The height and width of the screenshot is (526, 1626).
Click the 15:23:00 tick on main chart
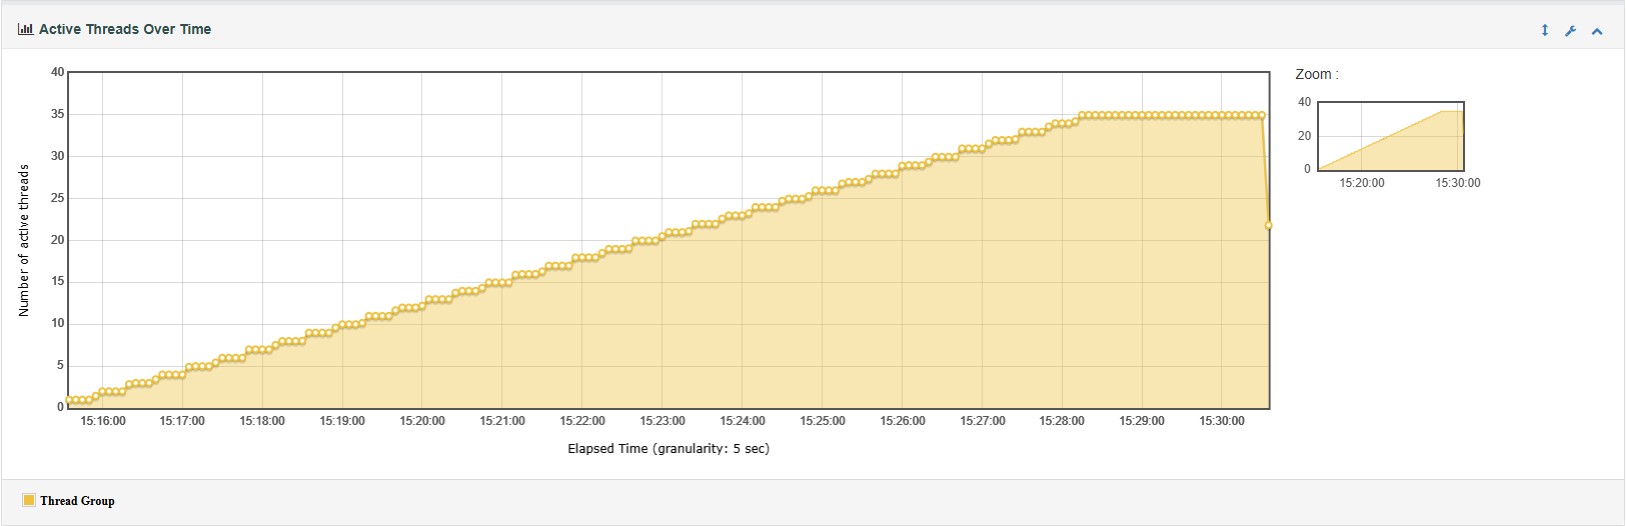662,421
